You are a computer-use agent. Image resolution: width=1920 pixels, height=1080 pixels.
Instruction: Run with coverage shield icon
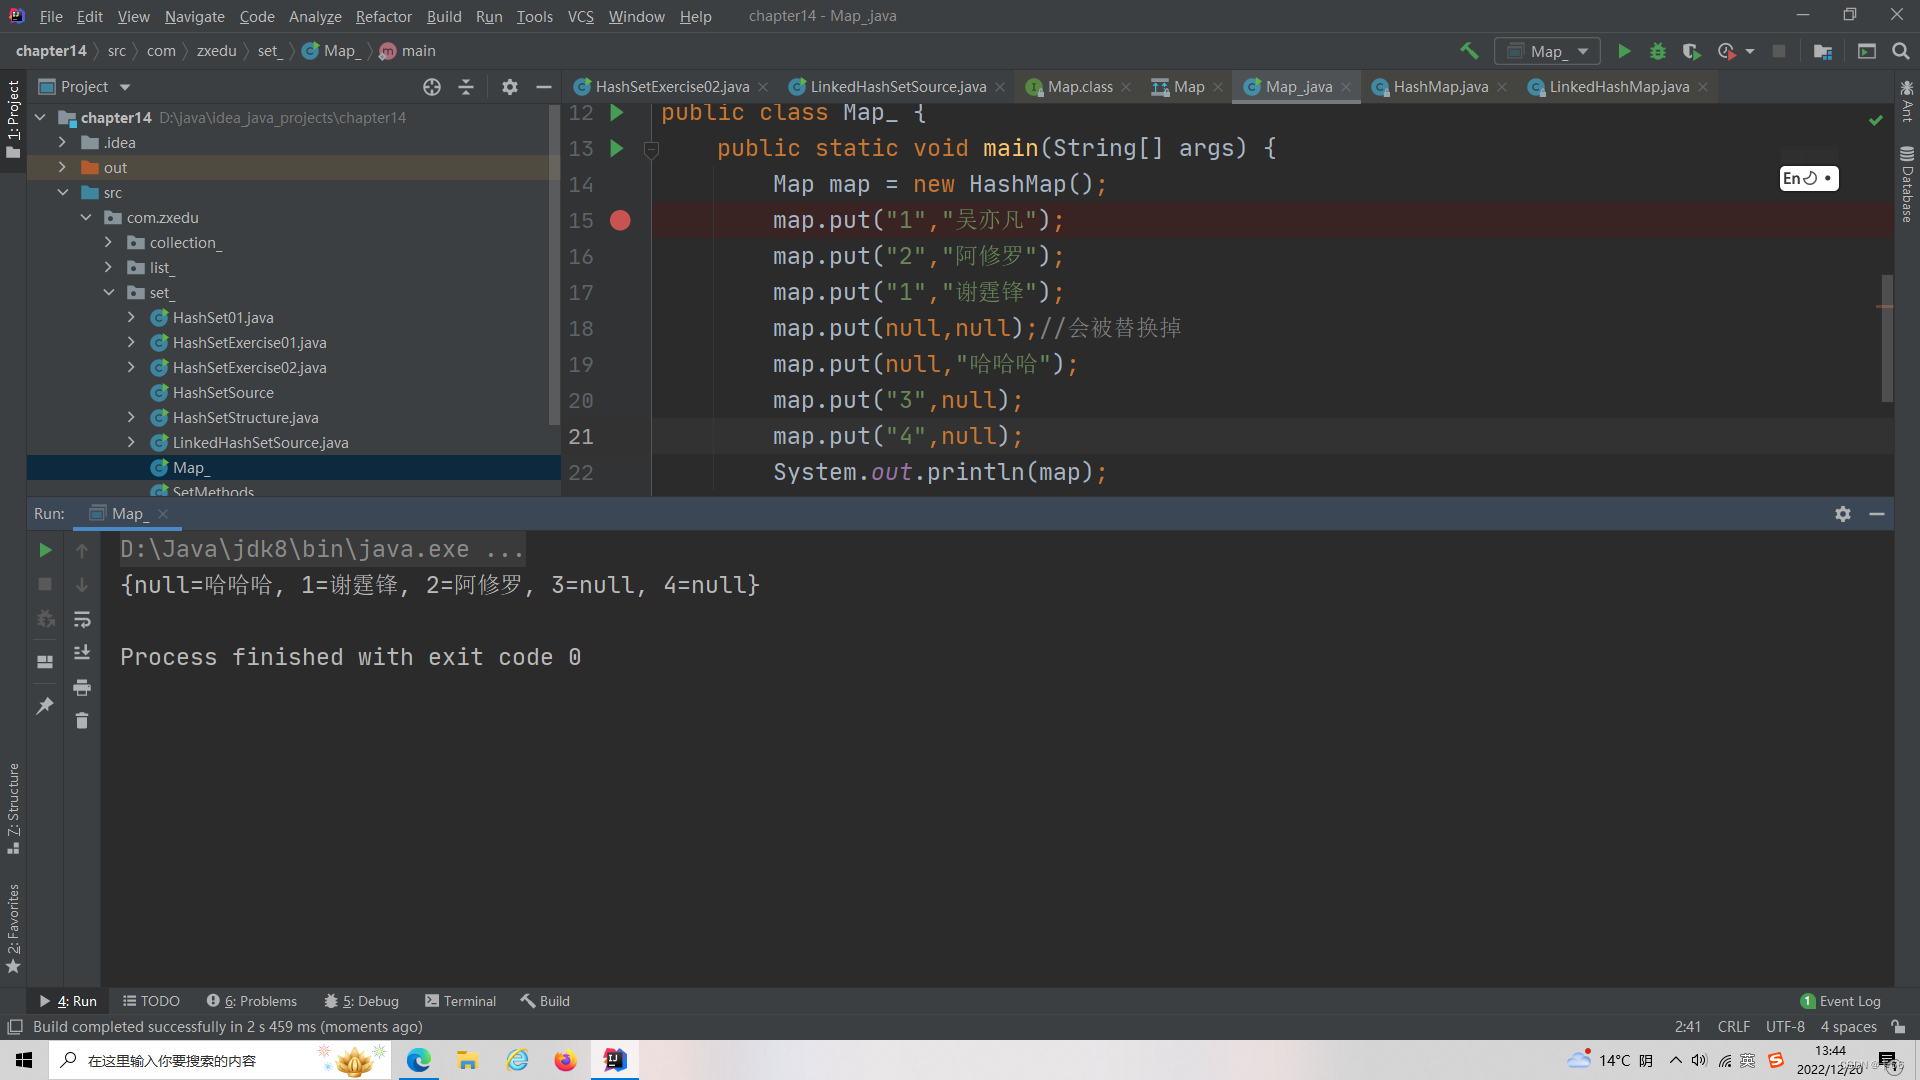[1691, 51]
